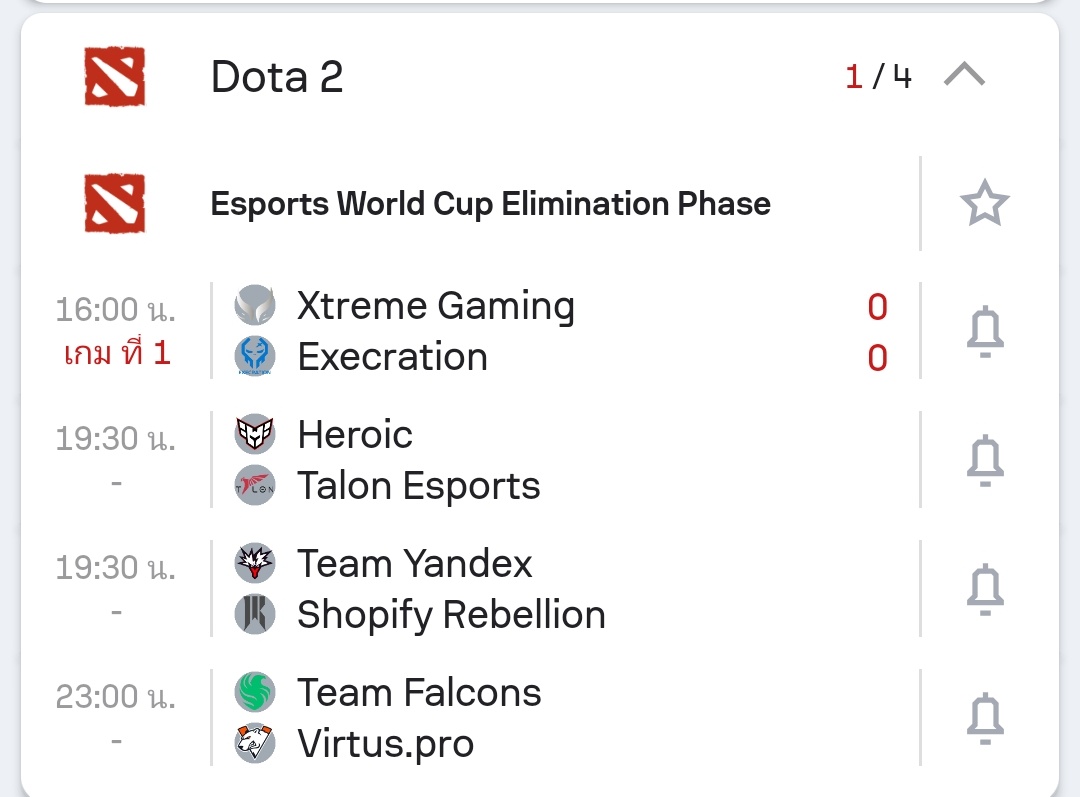This screenshot has height=797, width=1080.
Task: Click the tournament Dota 2 logo icon
Action: point(114,203)
